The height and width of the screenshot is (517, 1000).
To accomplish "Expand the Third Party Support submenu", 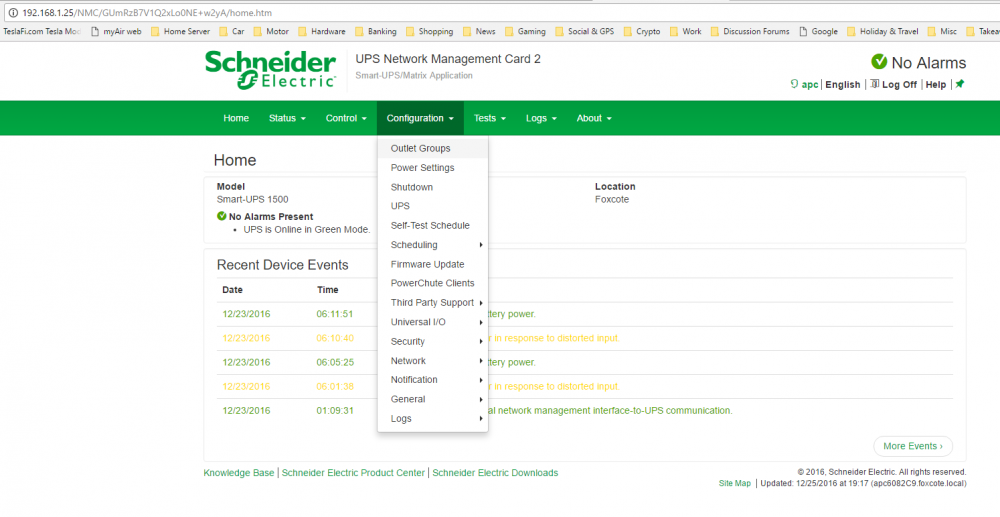I will click(433, 302).
